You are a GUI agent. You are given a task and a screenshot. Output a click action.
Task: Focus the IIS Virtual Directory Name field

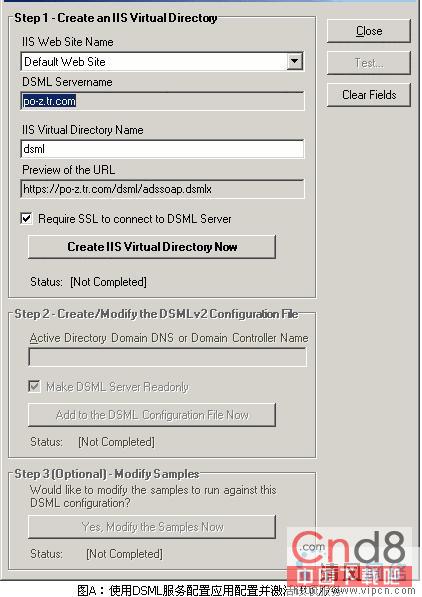162,148
